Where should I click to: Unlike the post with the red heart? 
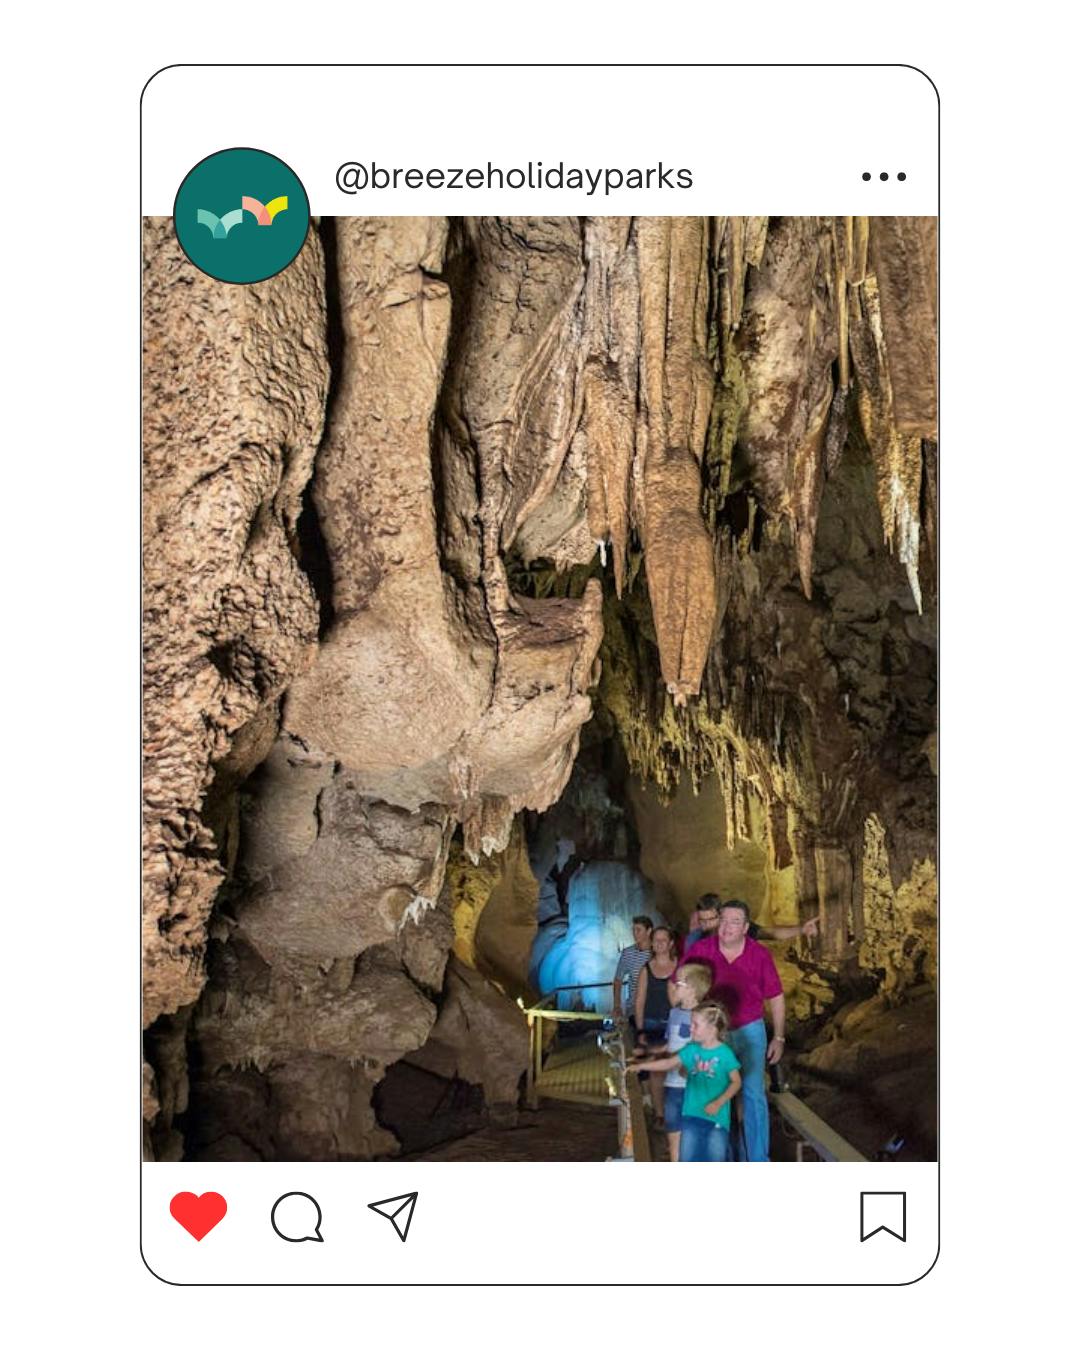198,1215
